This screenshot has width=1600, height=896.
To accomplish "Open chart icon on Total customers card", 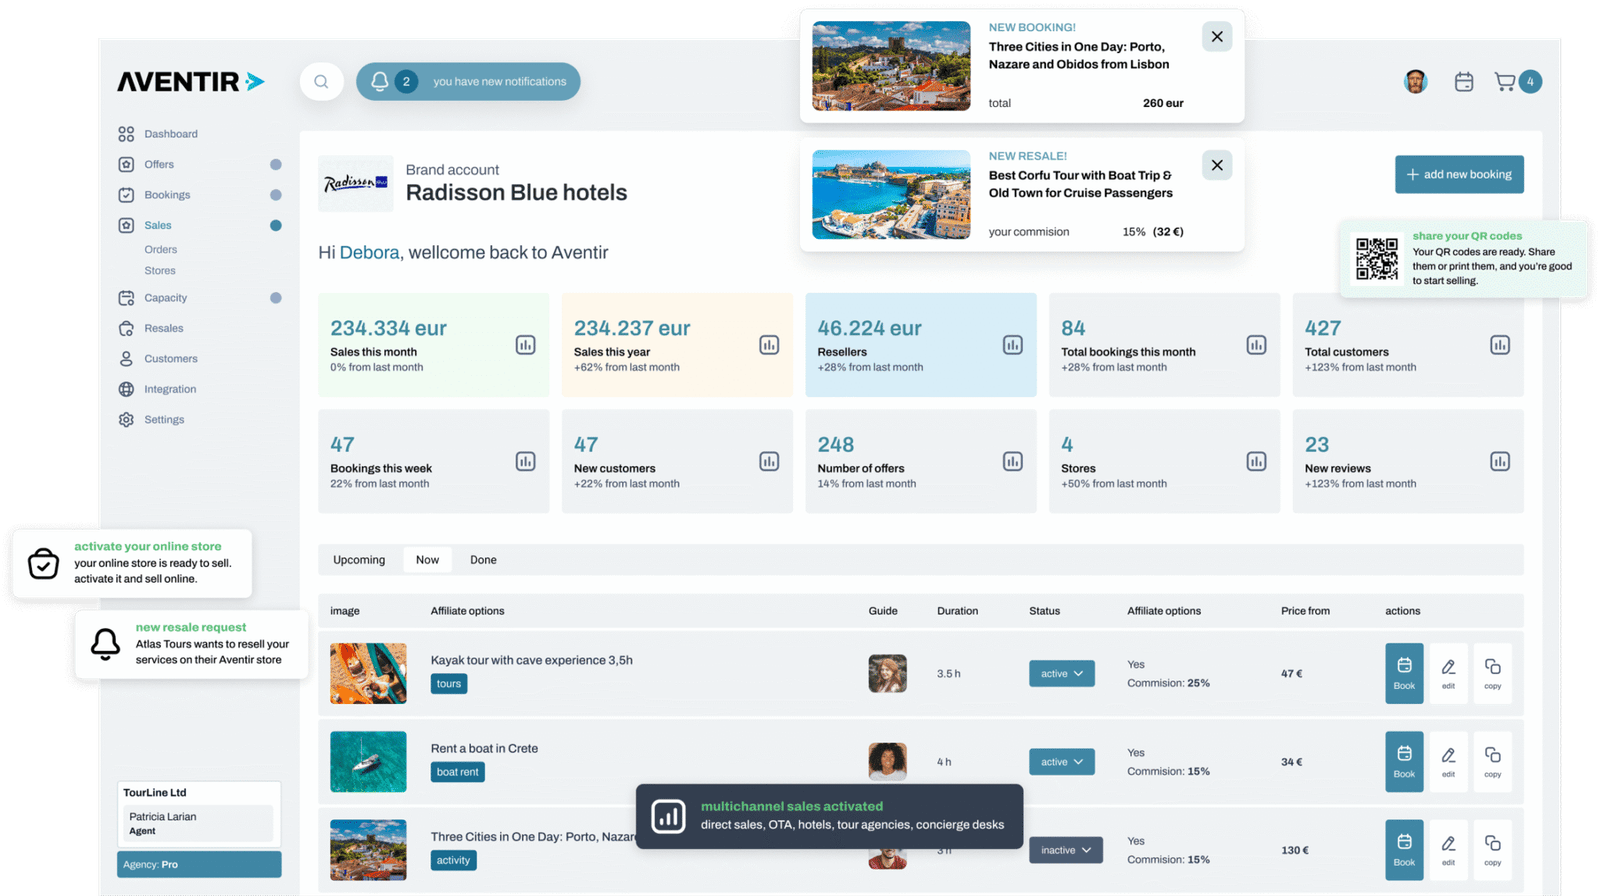I will (x=1499, y=345).
